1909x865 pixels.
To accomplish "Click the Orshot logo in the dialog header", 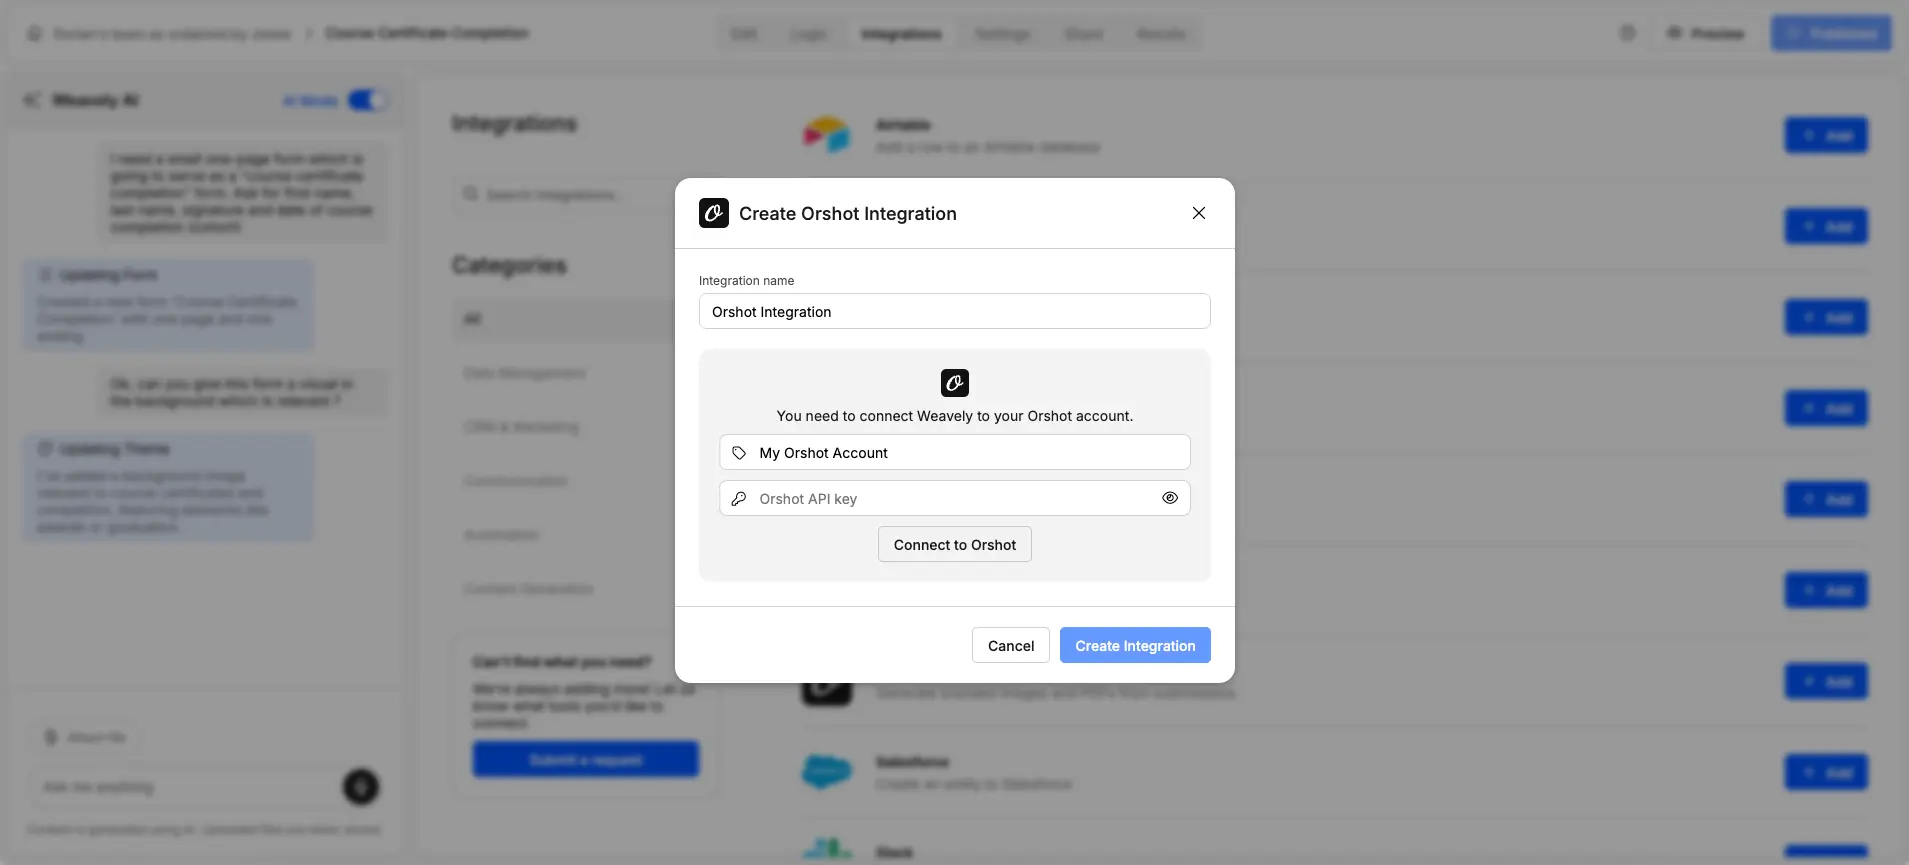I will point(714,213).
